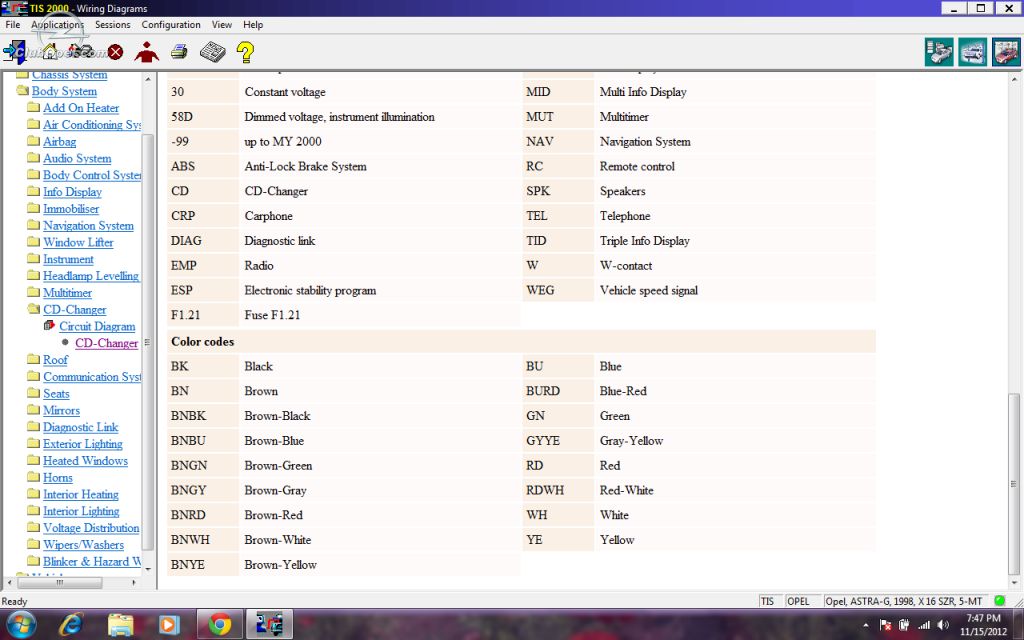Select Heated Windows in the tree

tap(86, 460)
